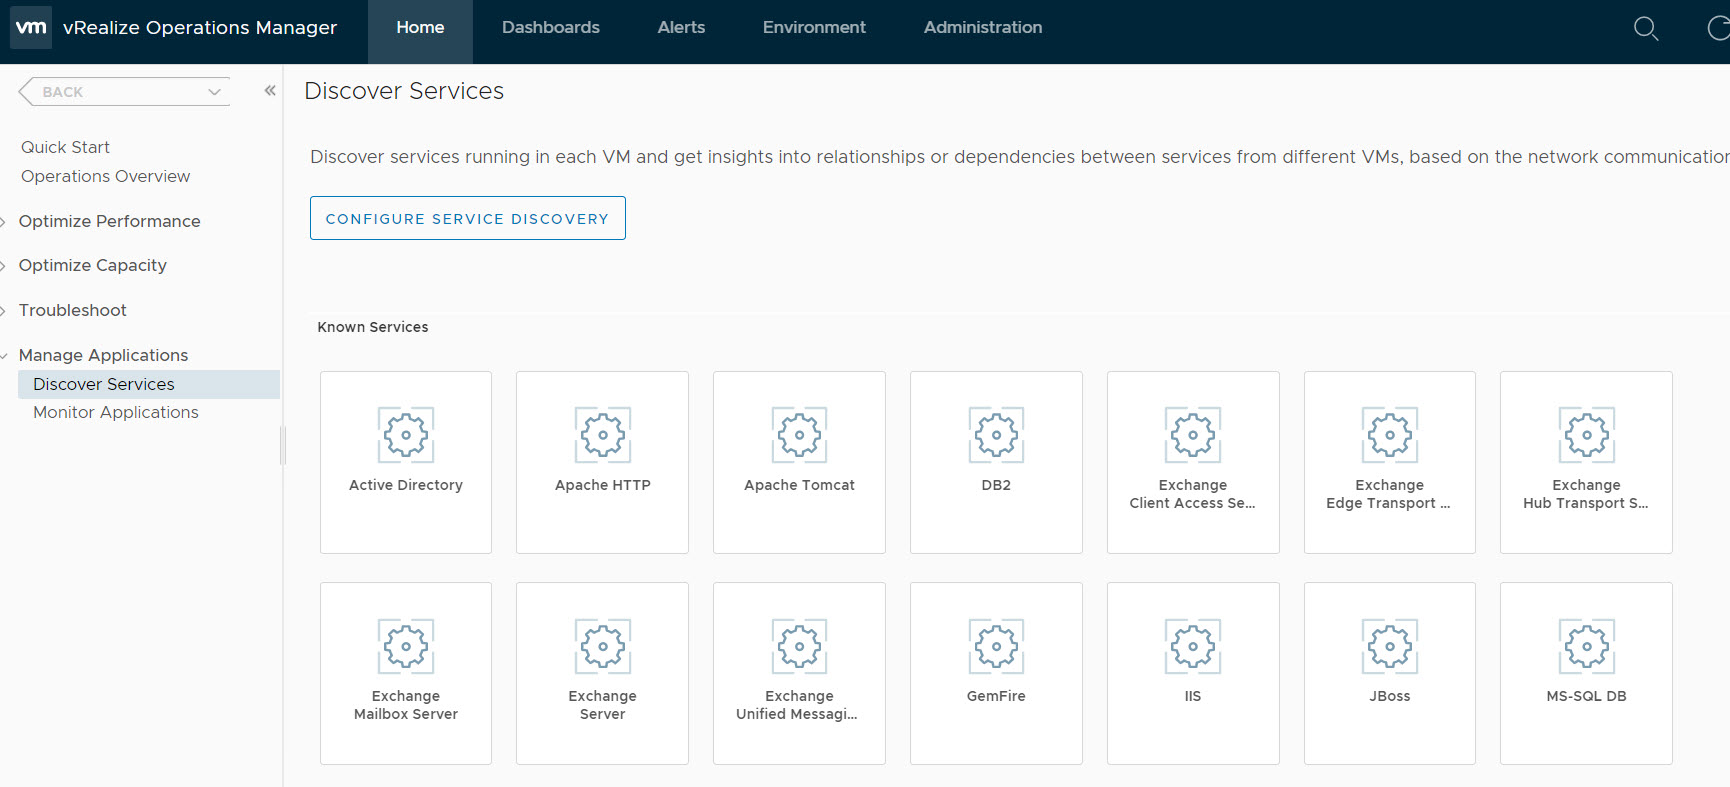Open the DB2 service tile icon
This screenshot has width=1730, height=787.
[996, 435]
